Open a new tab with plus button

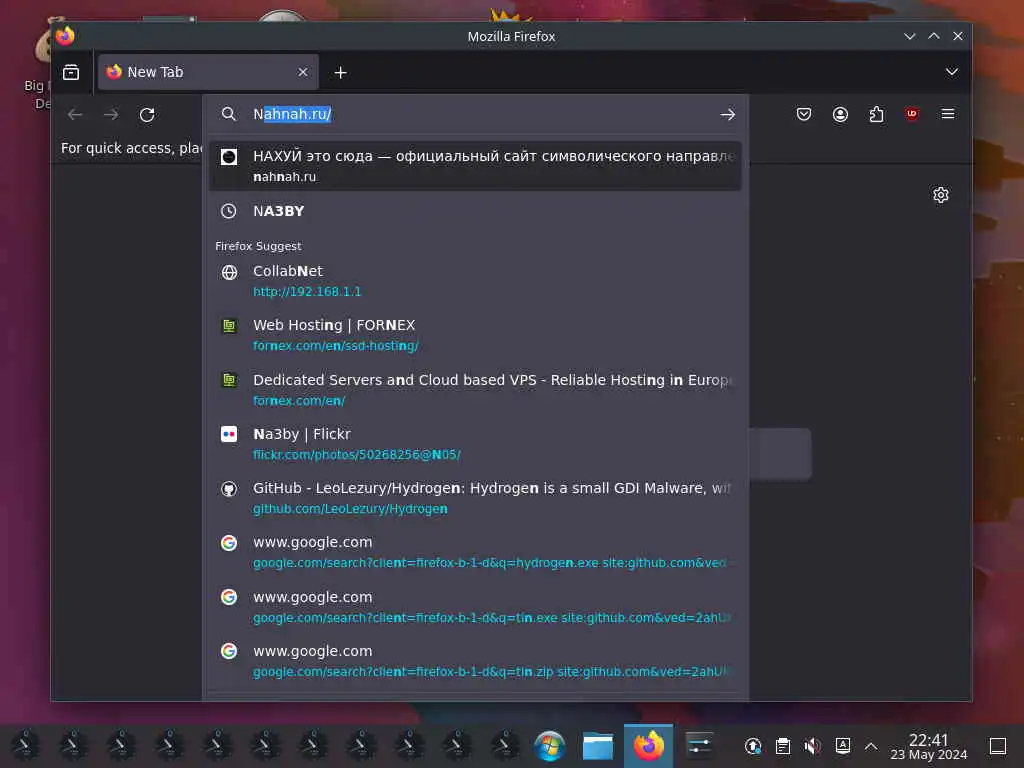click(x=340, y=72)
